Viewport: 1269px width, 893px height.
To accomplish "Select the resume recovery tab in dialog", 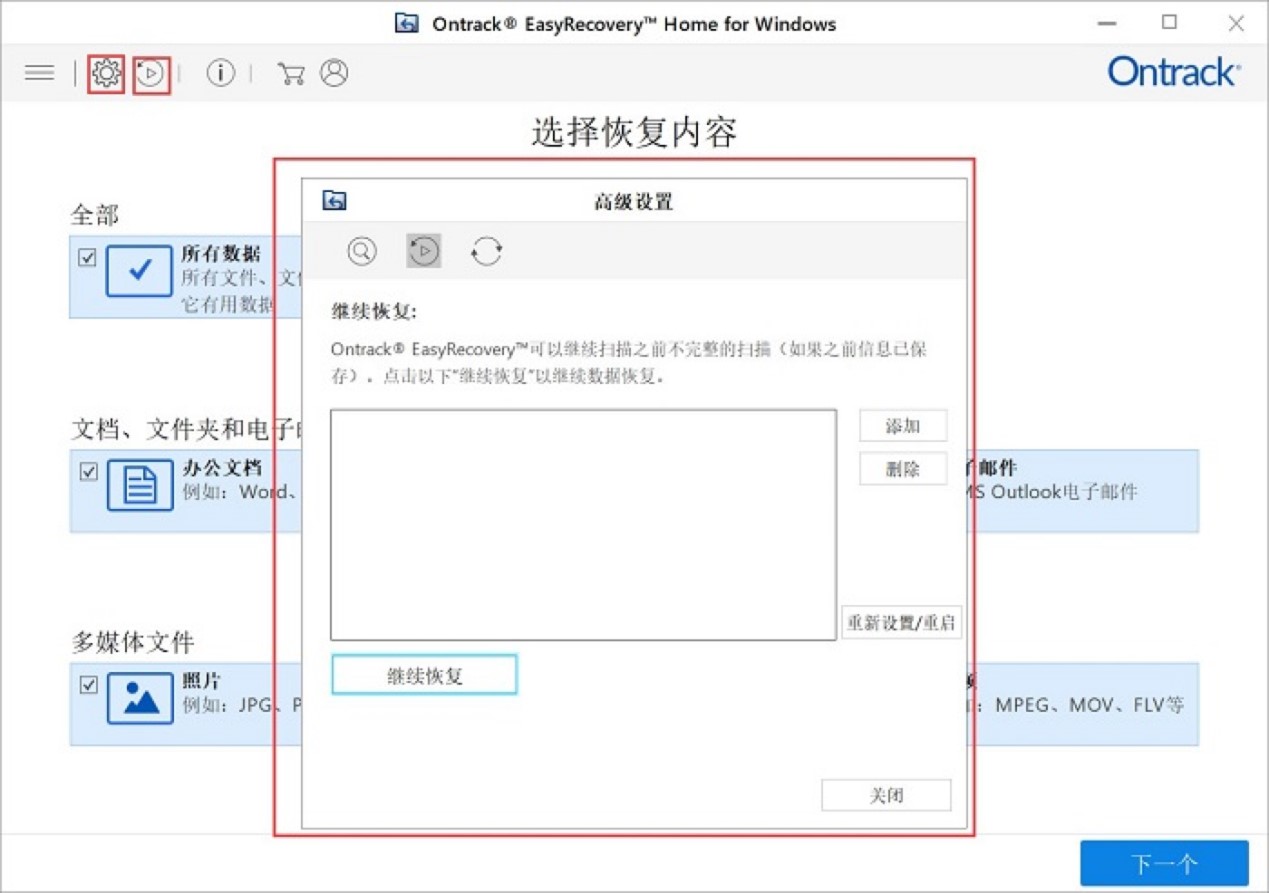I will tap(424, 251).
